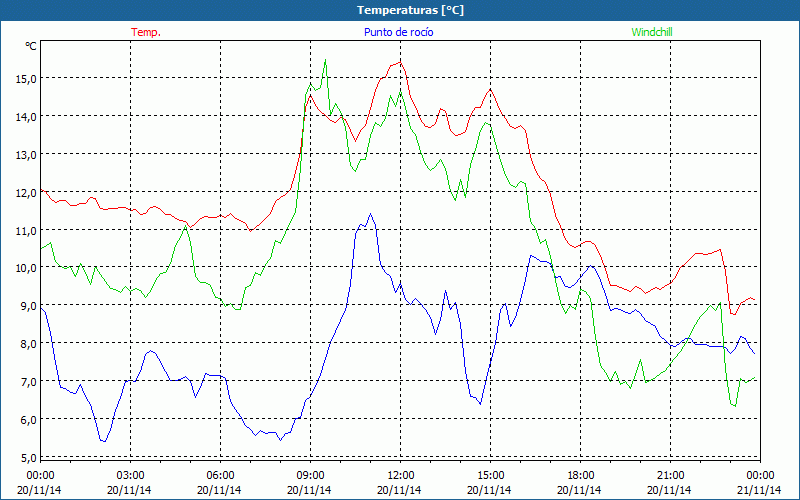Click the 18:00 time axis label

point(580,475)
